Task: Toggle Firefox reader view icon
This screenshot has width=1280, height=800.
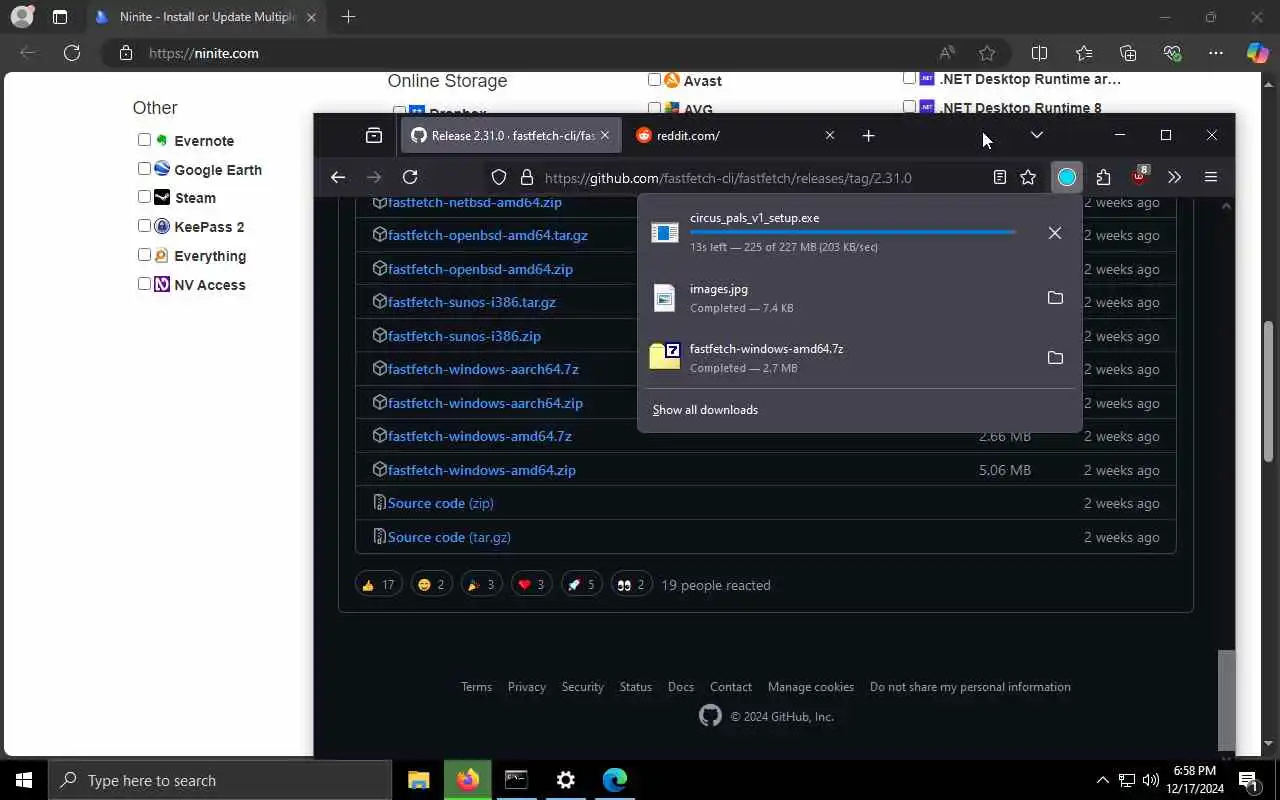Action: [999, 178]
